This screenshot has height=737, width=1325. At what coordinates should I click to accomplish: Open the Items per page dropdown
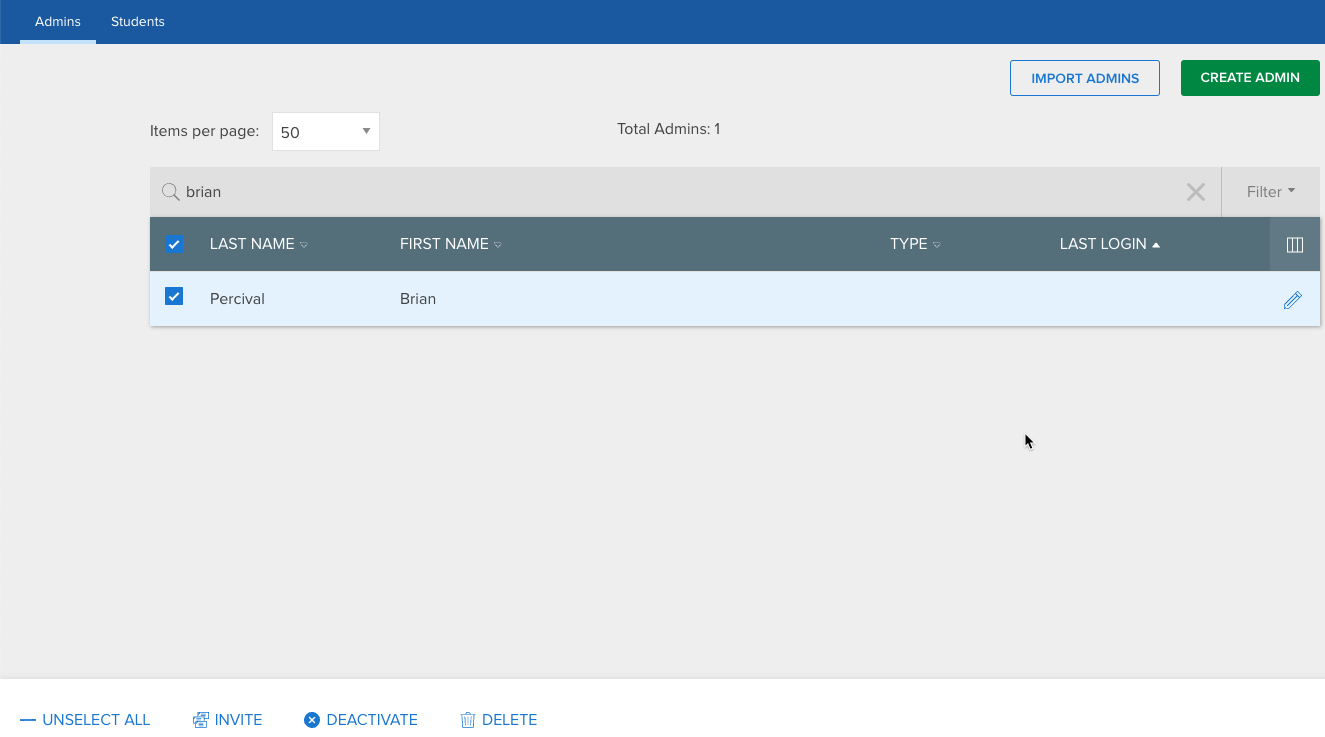[x=326, y=132]
